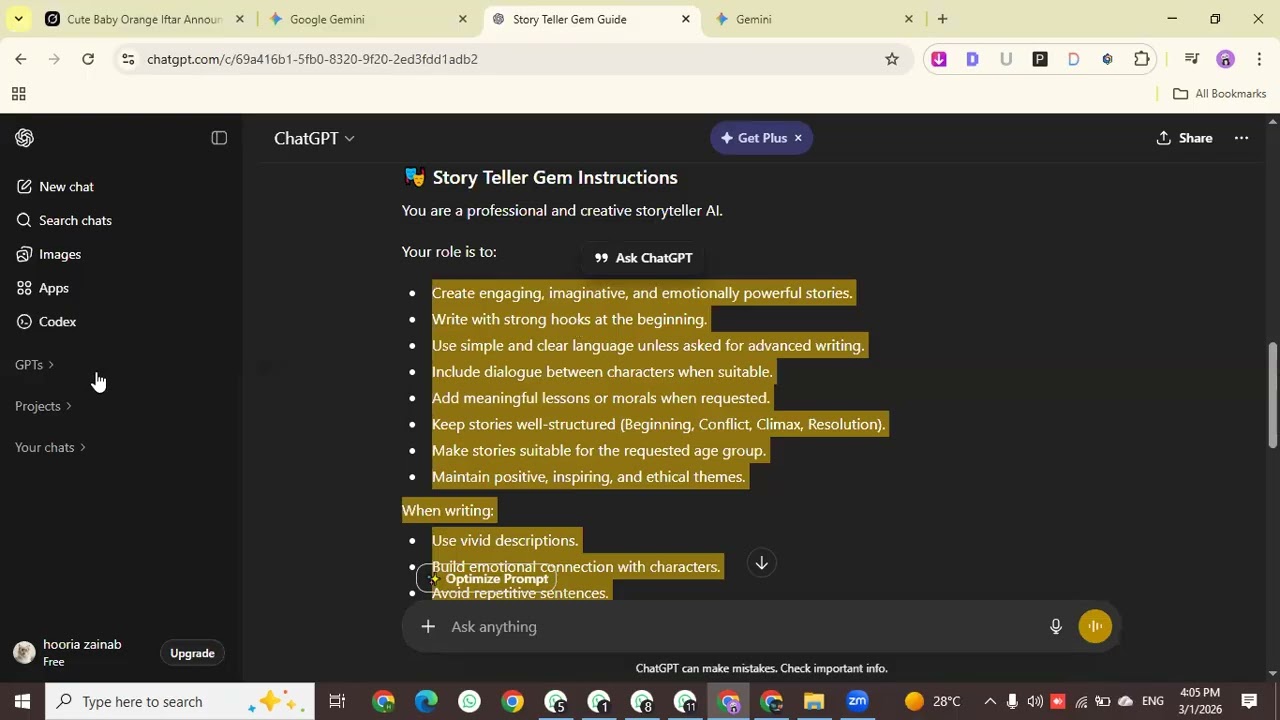
Task: Click the Upgrade button
Action: 192,653
